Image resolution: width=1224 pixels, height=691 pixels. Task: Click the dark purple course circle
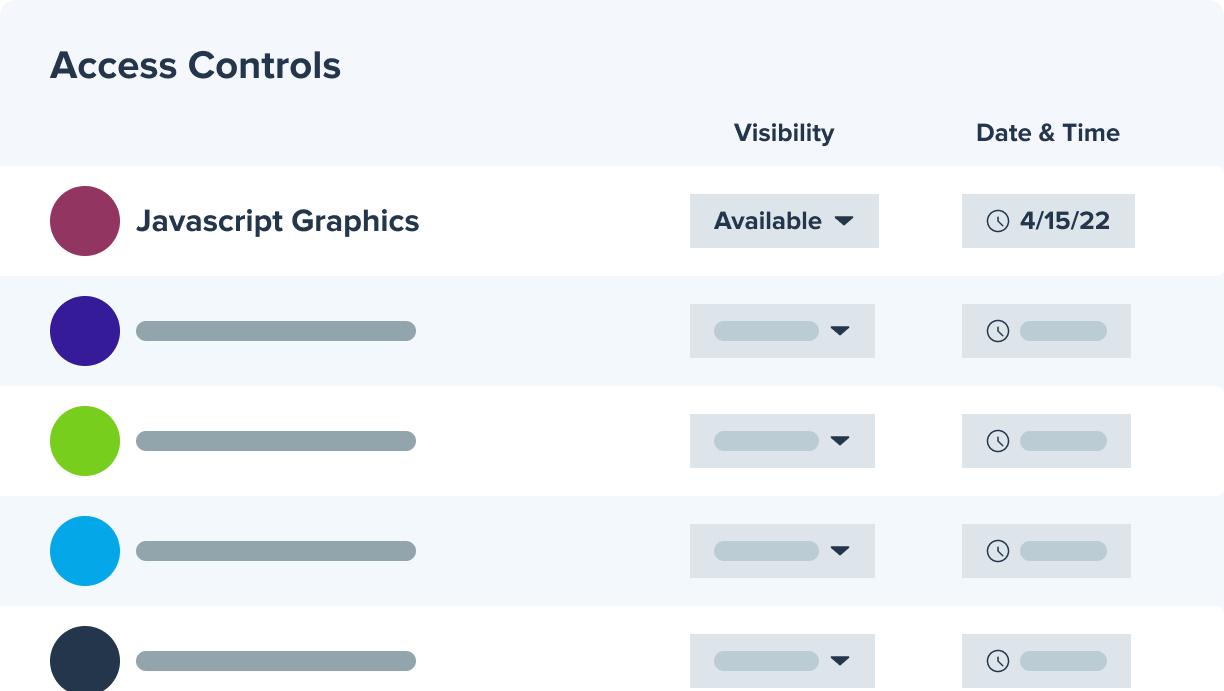pos(85,331)
